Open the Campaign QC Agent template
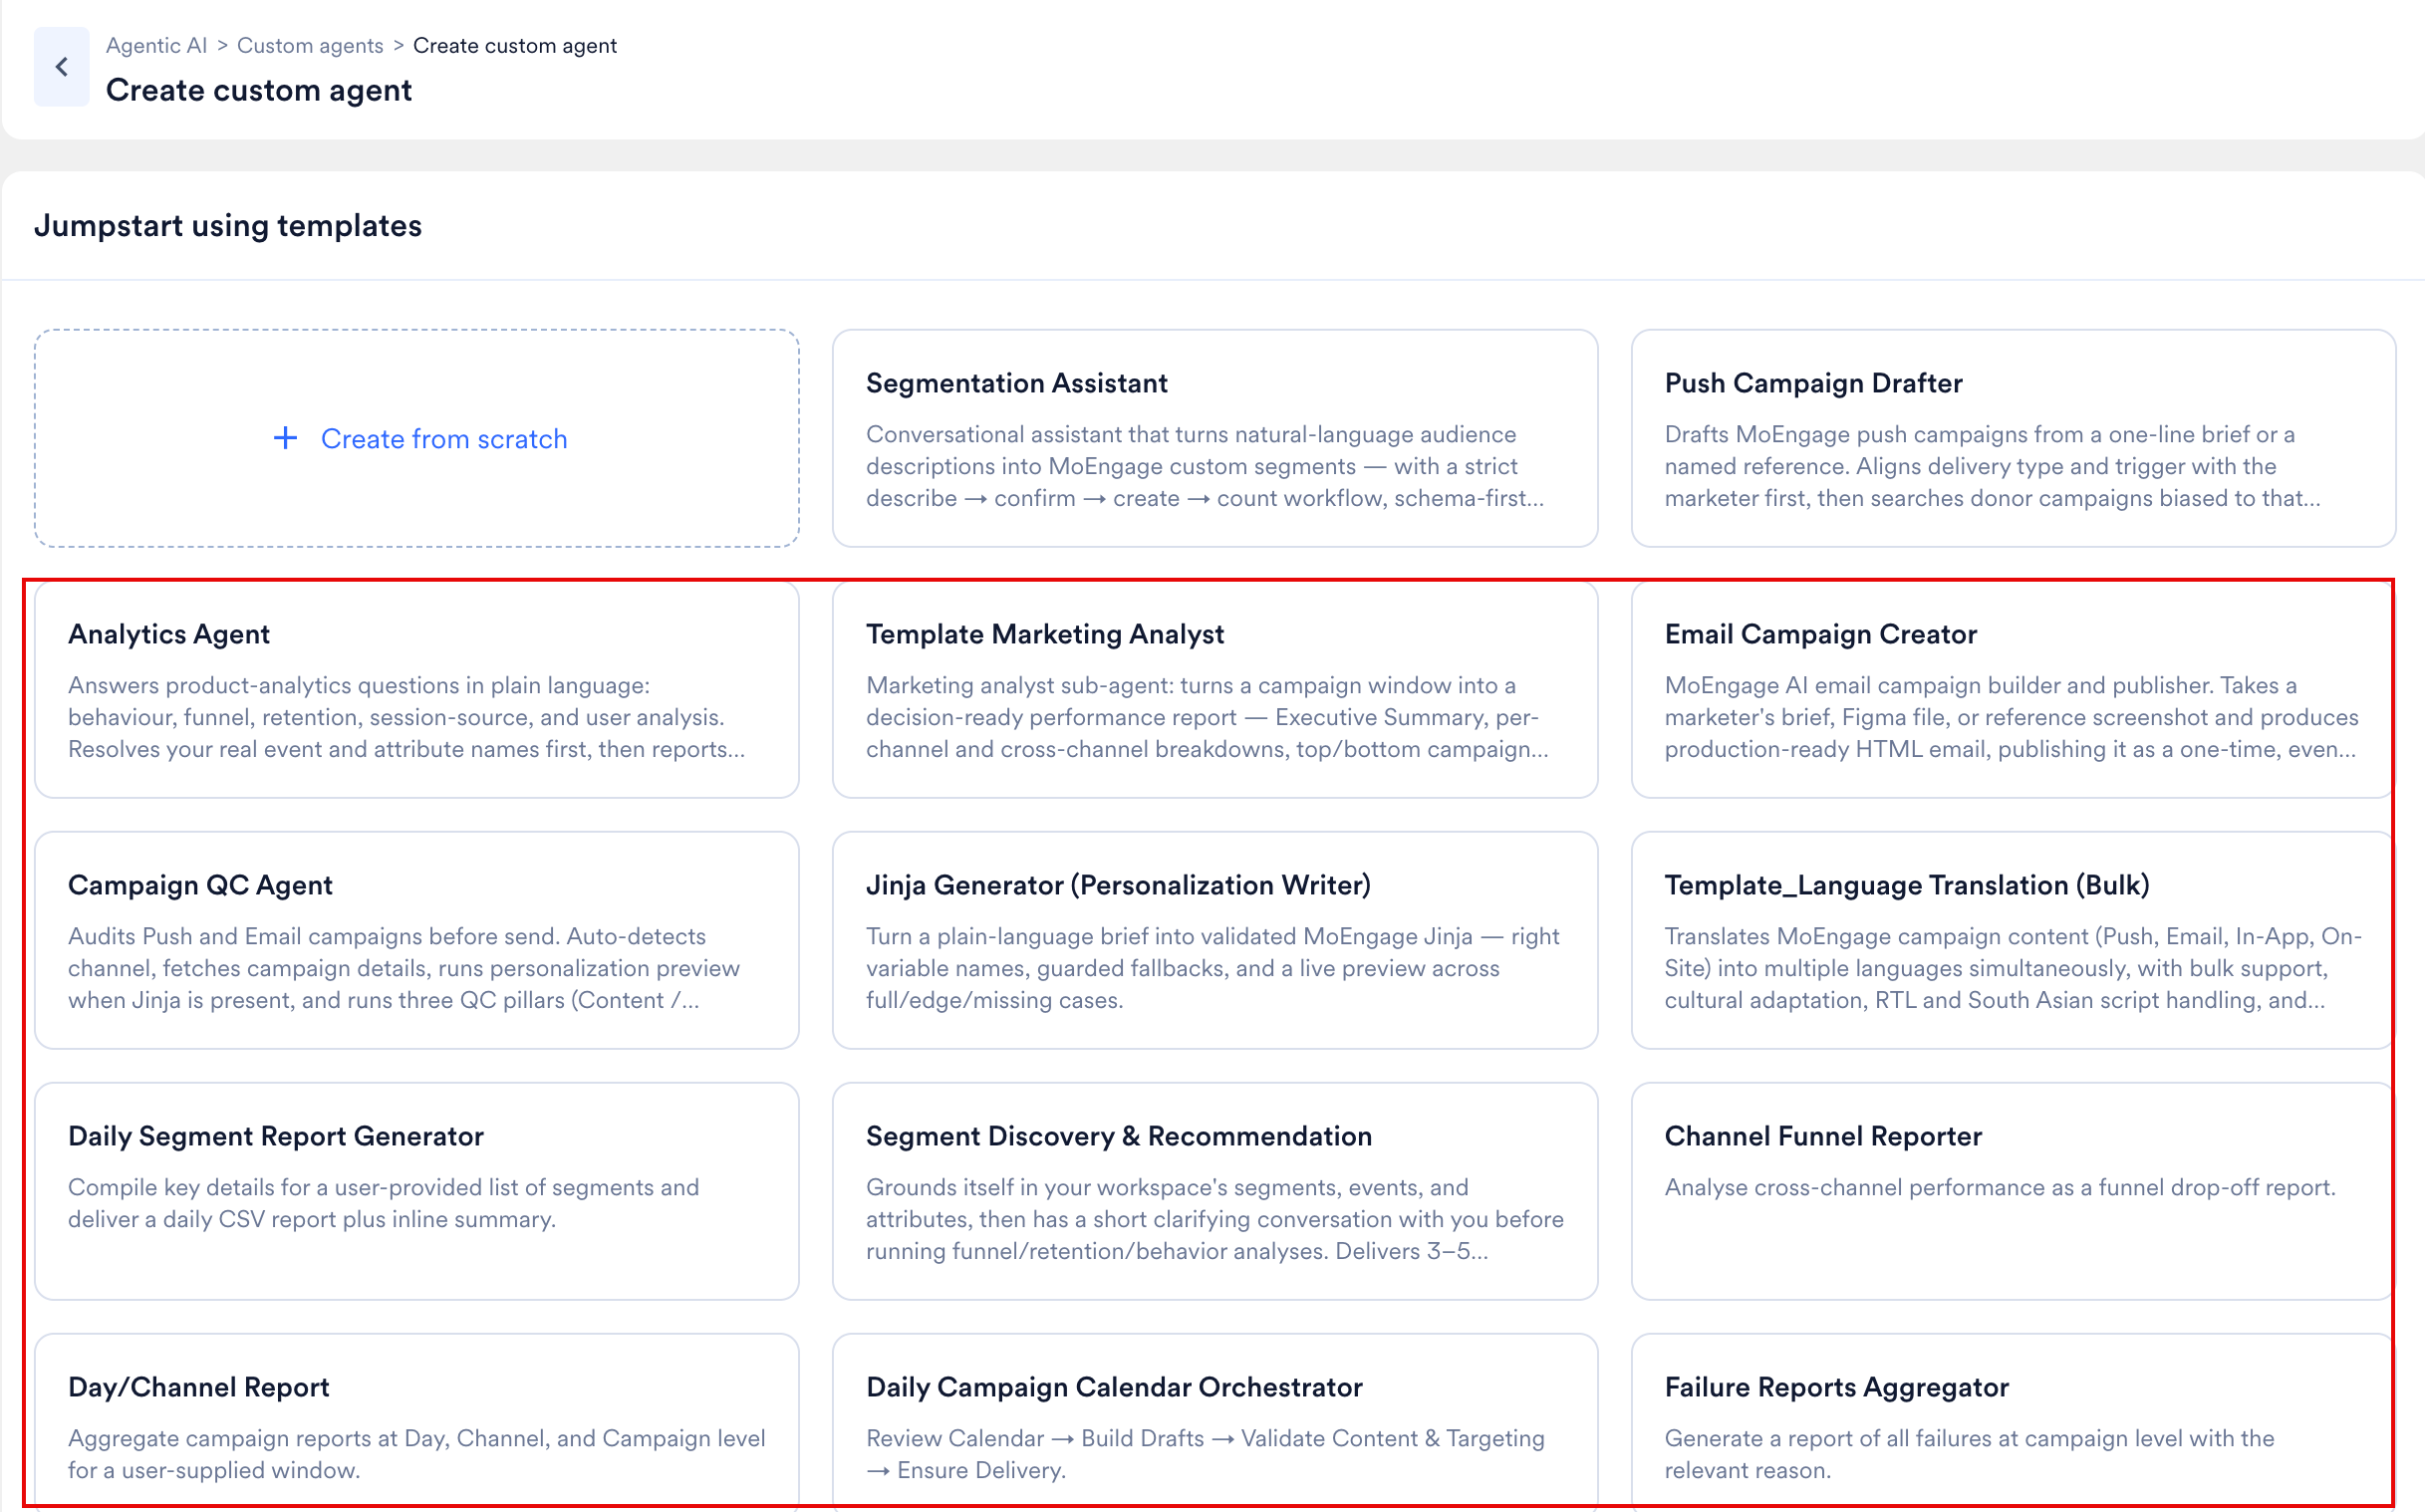2425x1512 pixels. 417,940
